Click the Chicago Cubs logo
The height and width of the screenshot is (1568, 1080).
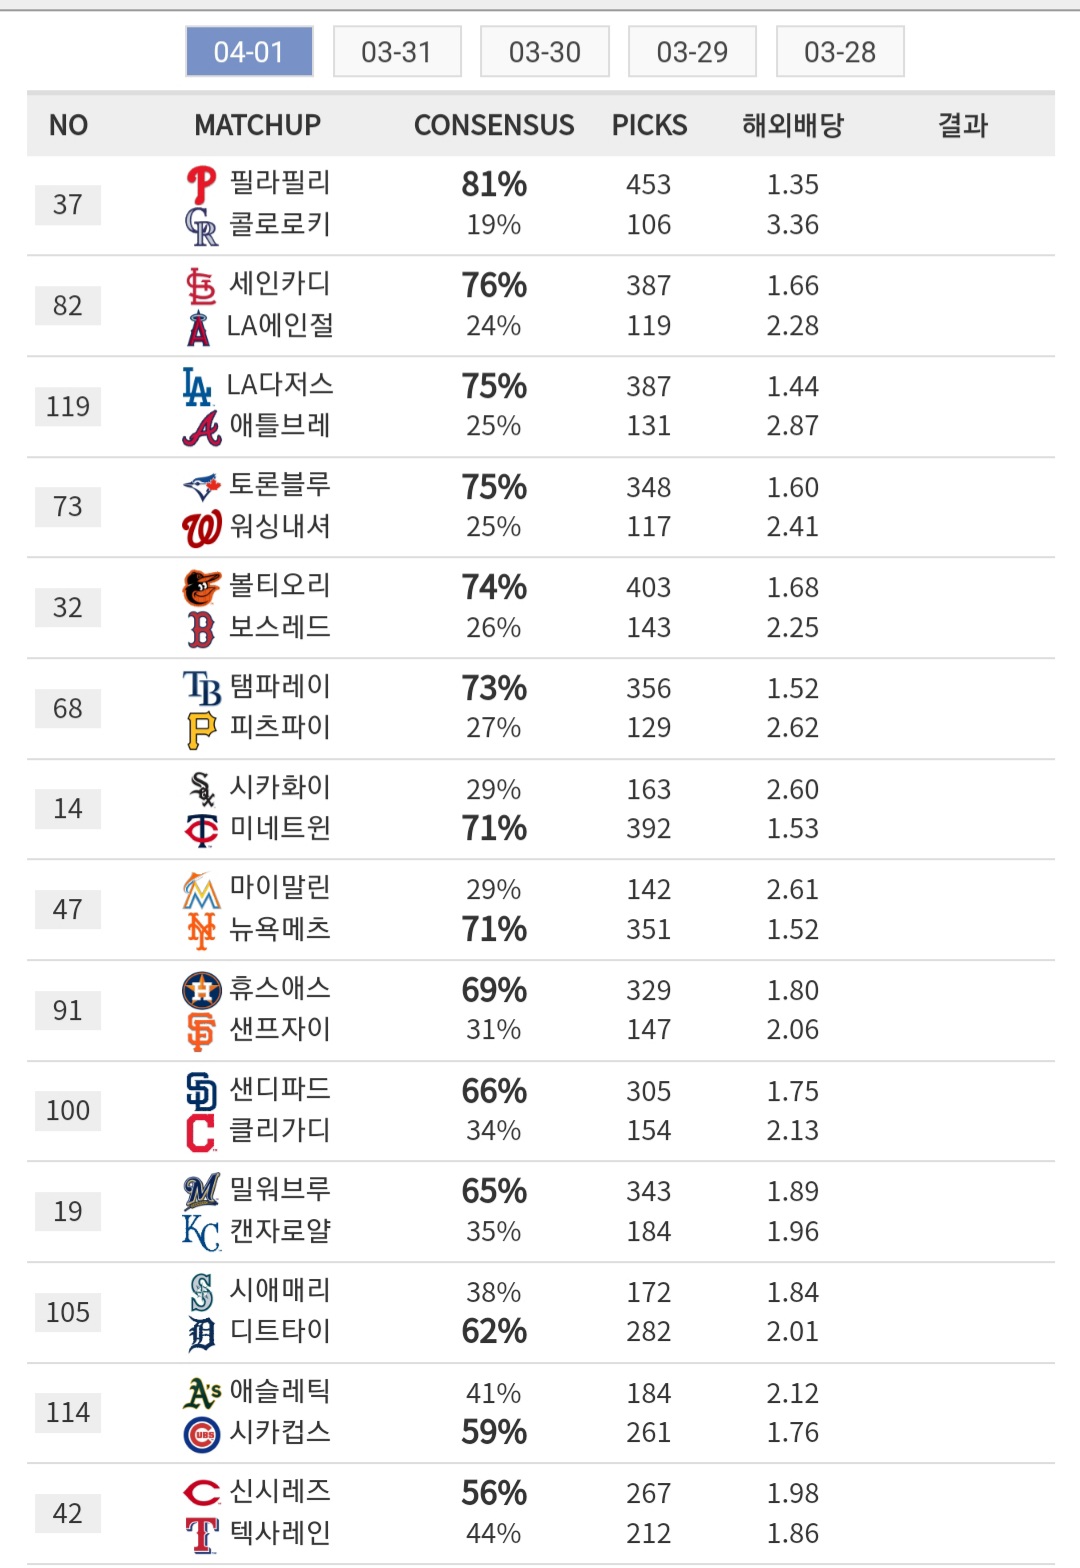click(201, 1434)
